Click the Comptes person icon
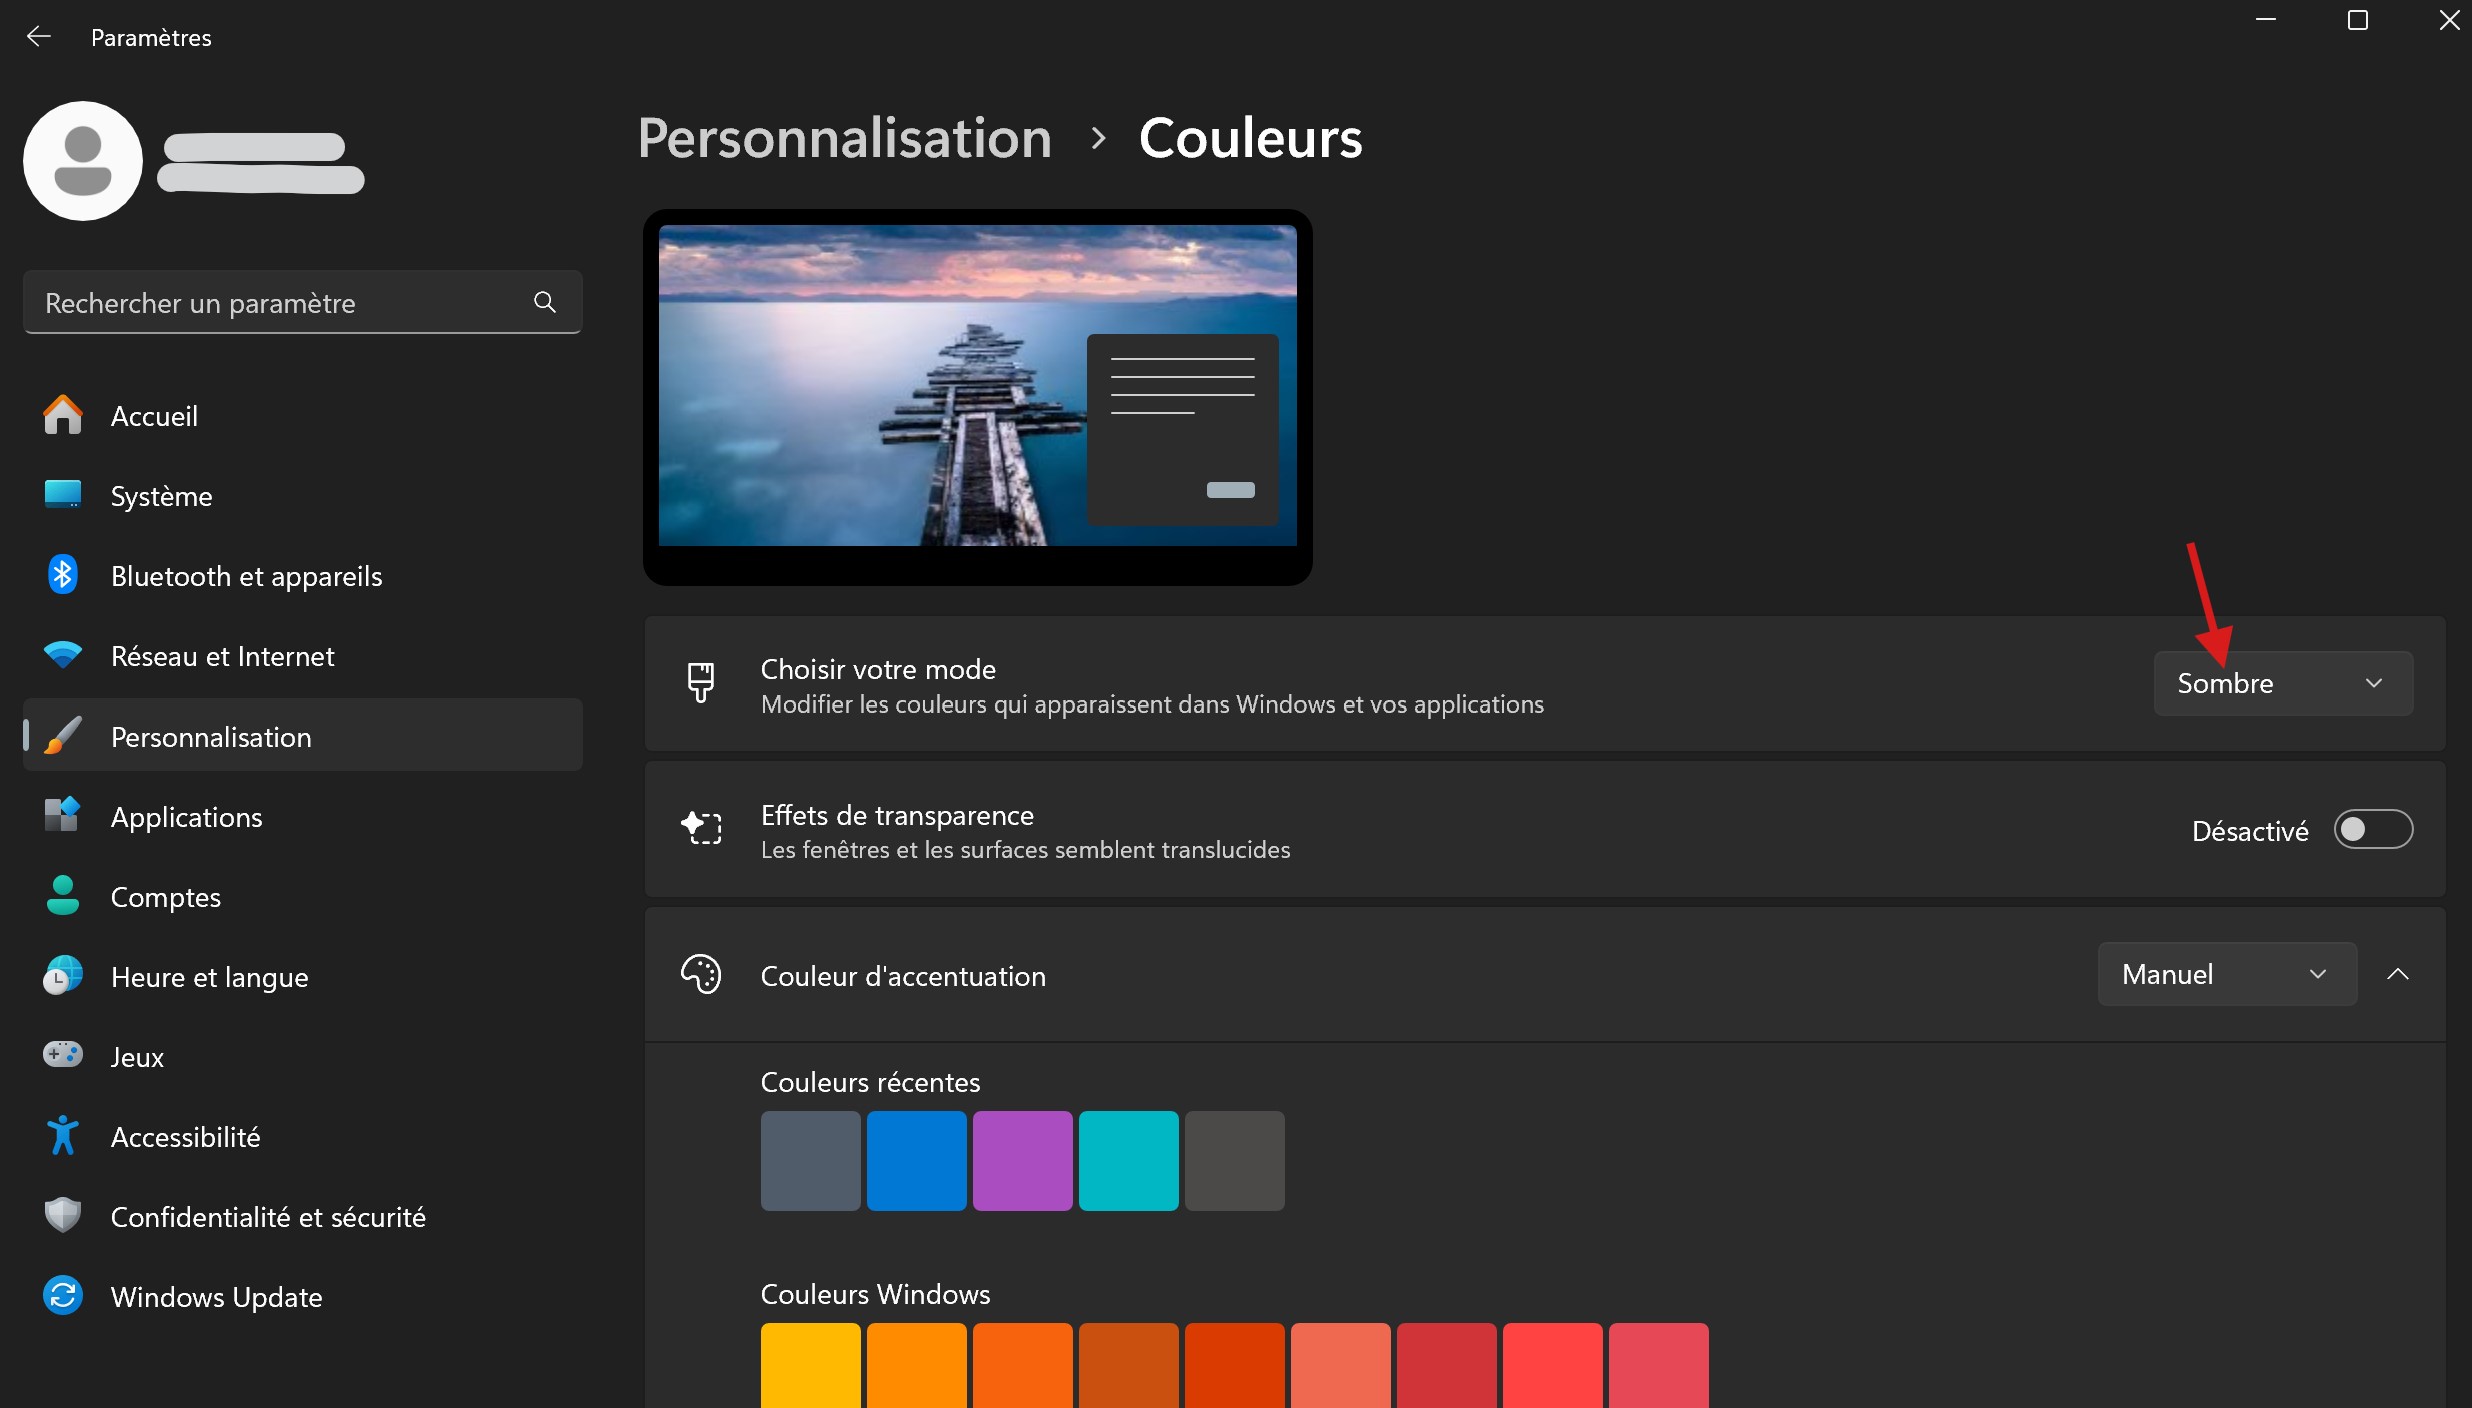Image resolution: width=2472 pixels, height=1408 pixels. coord(63,896)
